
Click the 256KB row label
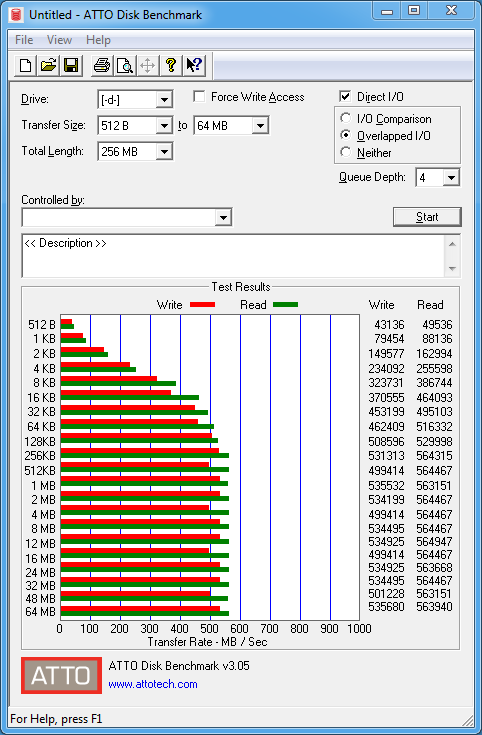point(40,456)
